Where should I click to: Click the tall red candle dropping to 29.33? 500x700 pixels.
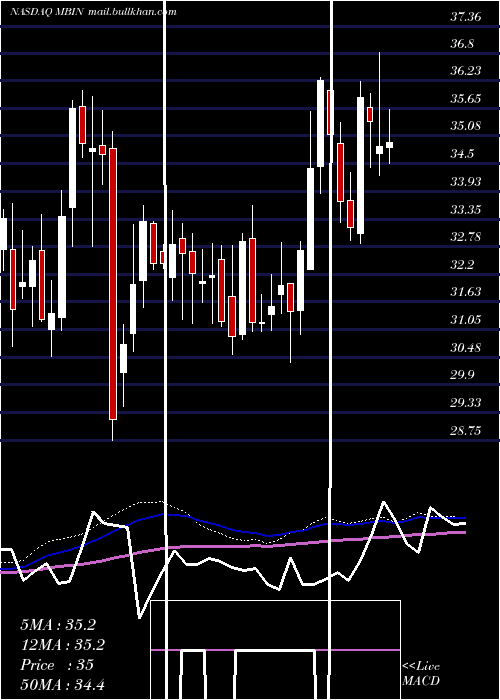[x=113, y=284]
